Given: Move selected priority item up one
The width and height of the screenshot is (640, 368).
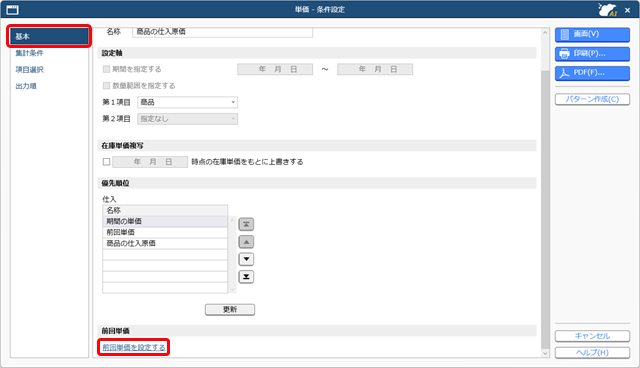Looking at the screenshot, I should [246, 242].
